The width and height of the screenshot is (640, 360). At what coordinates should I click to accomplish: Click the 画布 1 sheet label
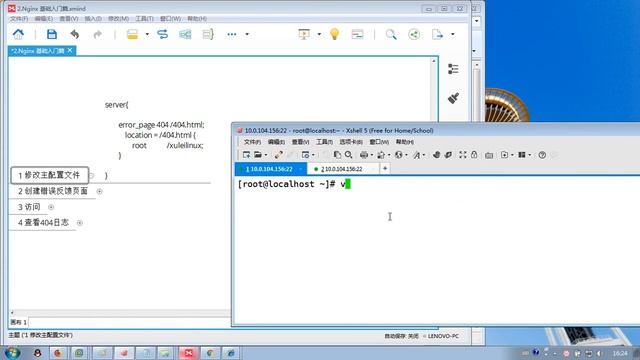click(18, 322)
